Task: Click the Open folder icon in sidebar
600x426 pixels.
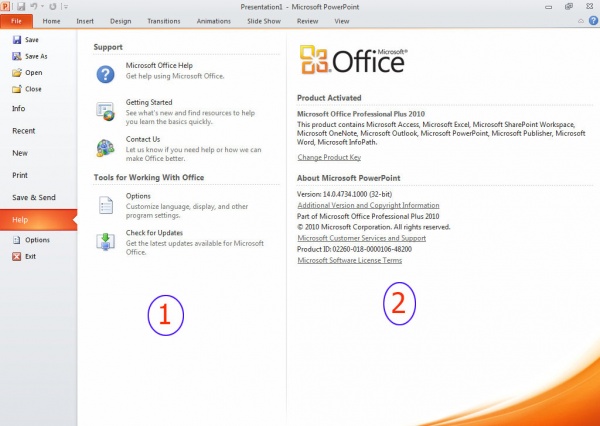Action: point(17,73)
